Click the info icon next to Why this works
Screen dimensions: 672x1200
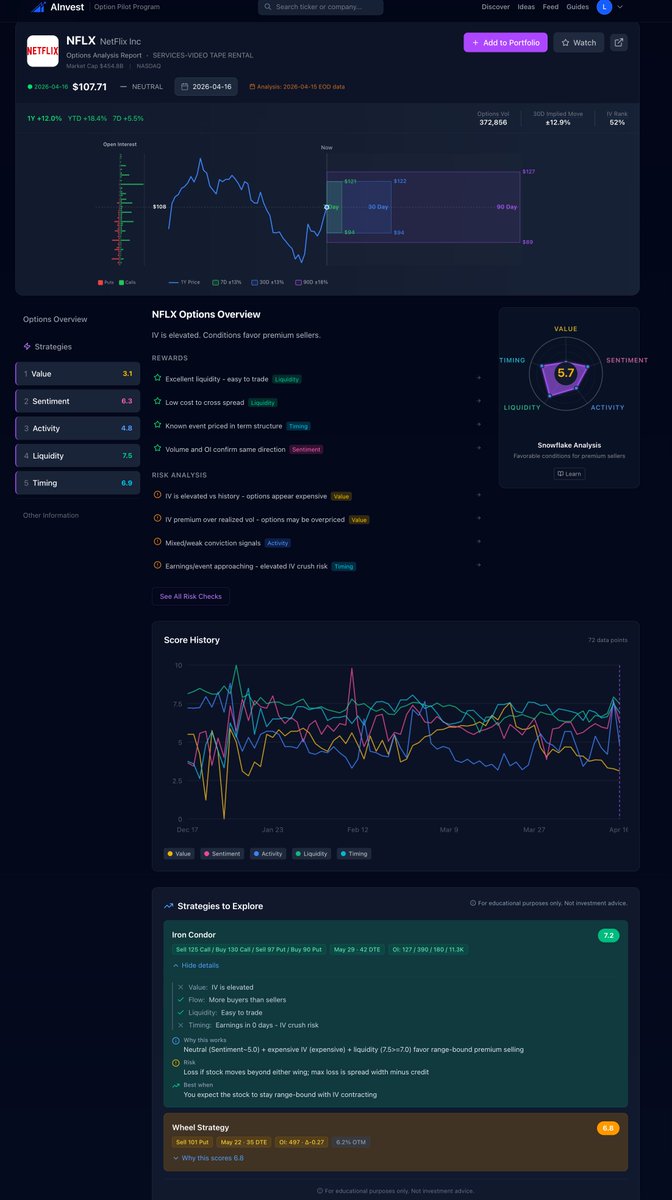click(x=176, y=1040)
